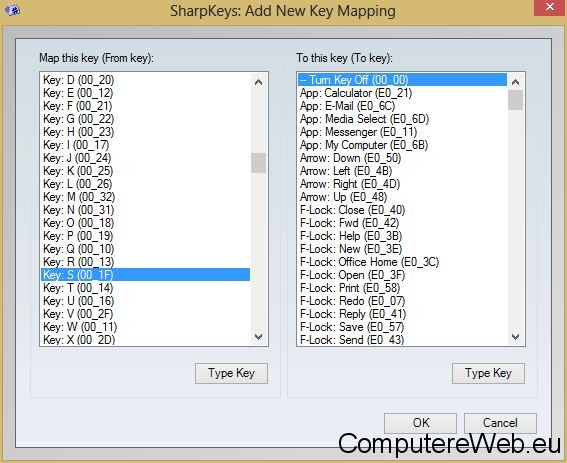Select Key: K (00_25) in From list
The height and width of the screenshot is (463, 567).
coord(145,171)
